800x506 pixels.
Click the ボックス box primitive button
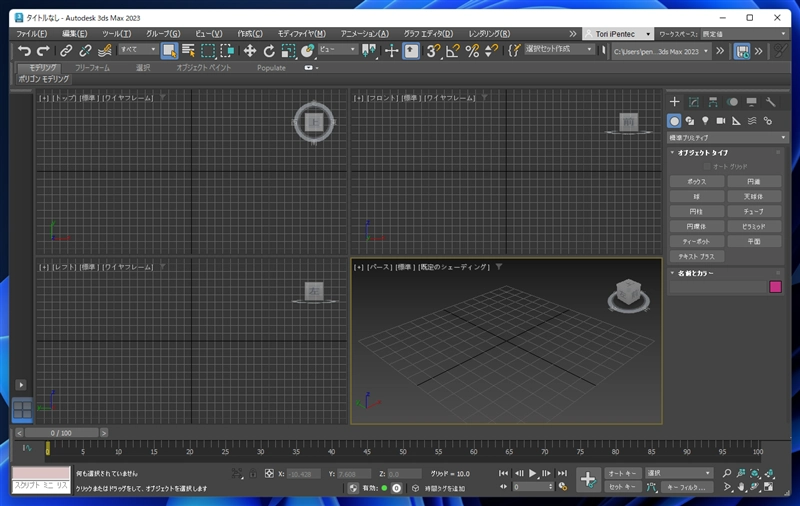click(696, 182)
